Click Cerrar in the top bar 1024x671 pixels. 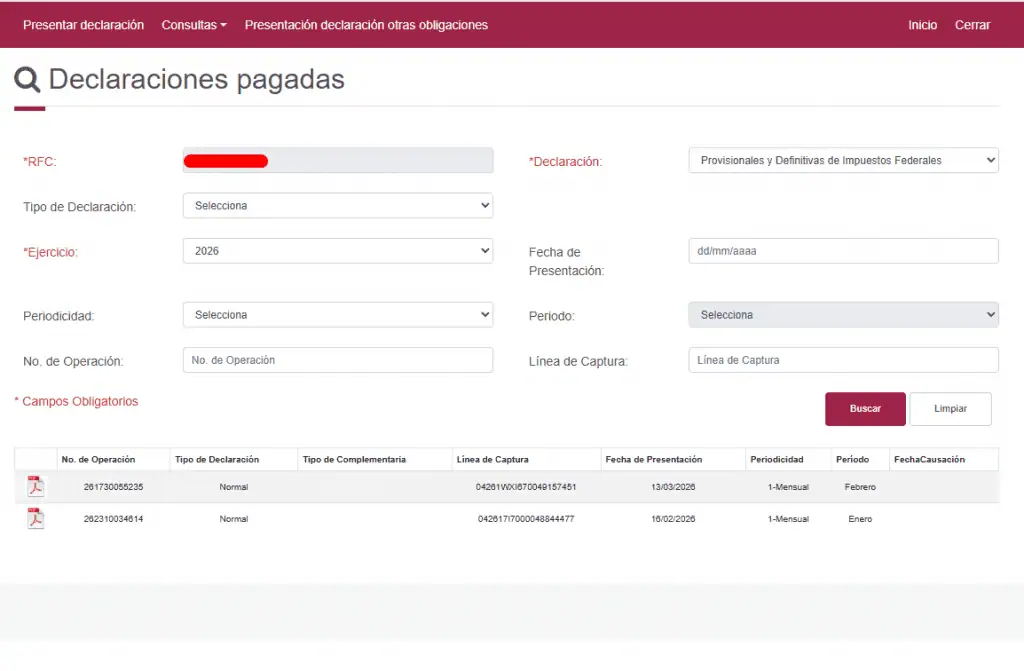(972, 25)
